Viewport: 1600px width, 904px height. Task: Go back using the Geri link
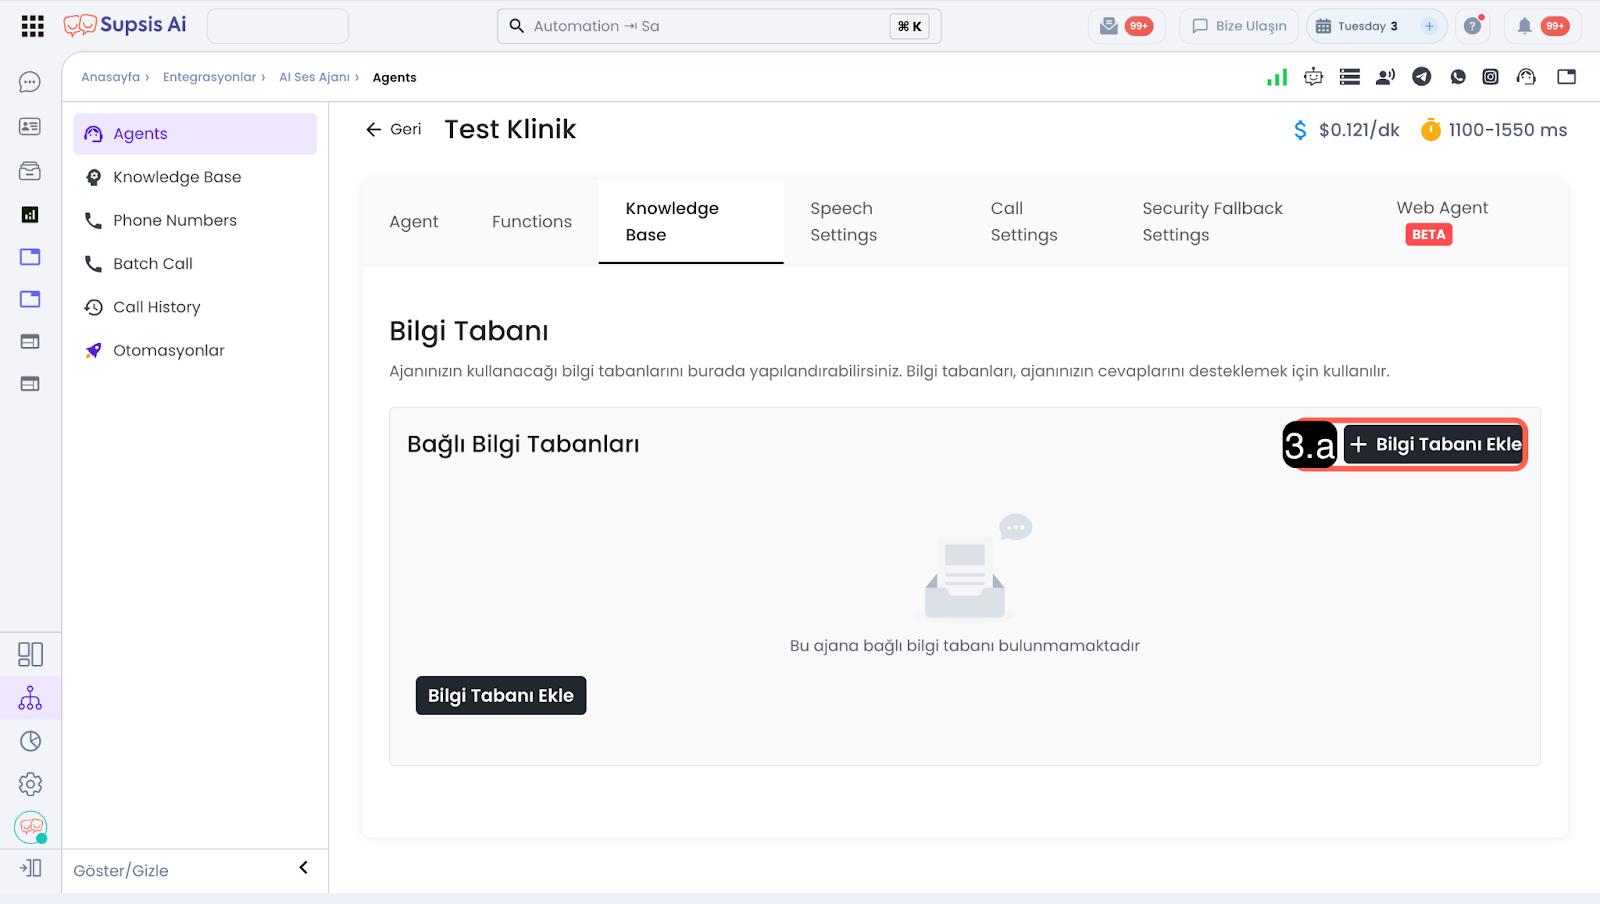click(394, 129)
